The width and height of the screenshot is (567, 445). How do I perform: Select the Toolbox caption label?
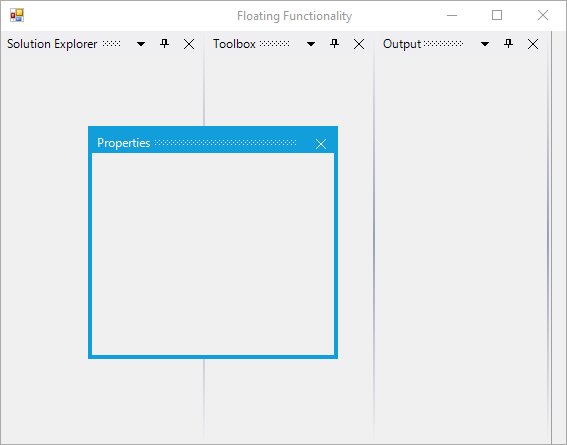click(x=234, y=44)
